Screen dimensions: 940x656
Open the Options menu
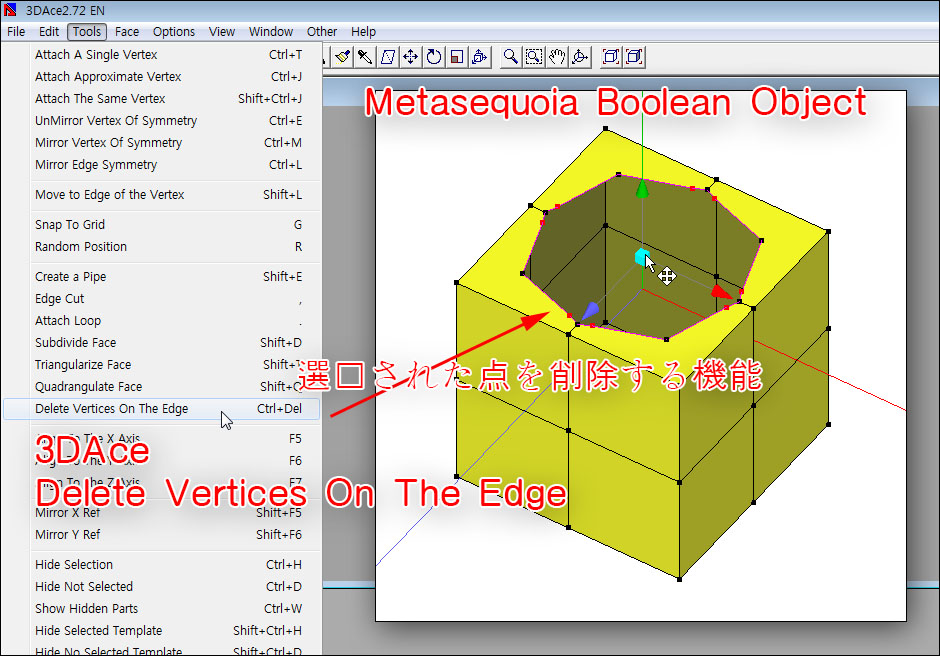coord(174,32)
